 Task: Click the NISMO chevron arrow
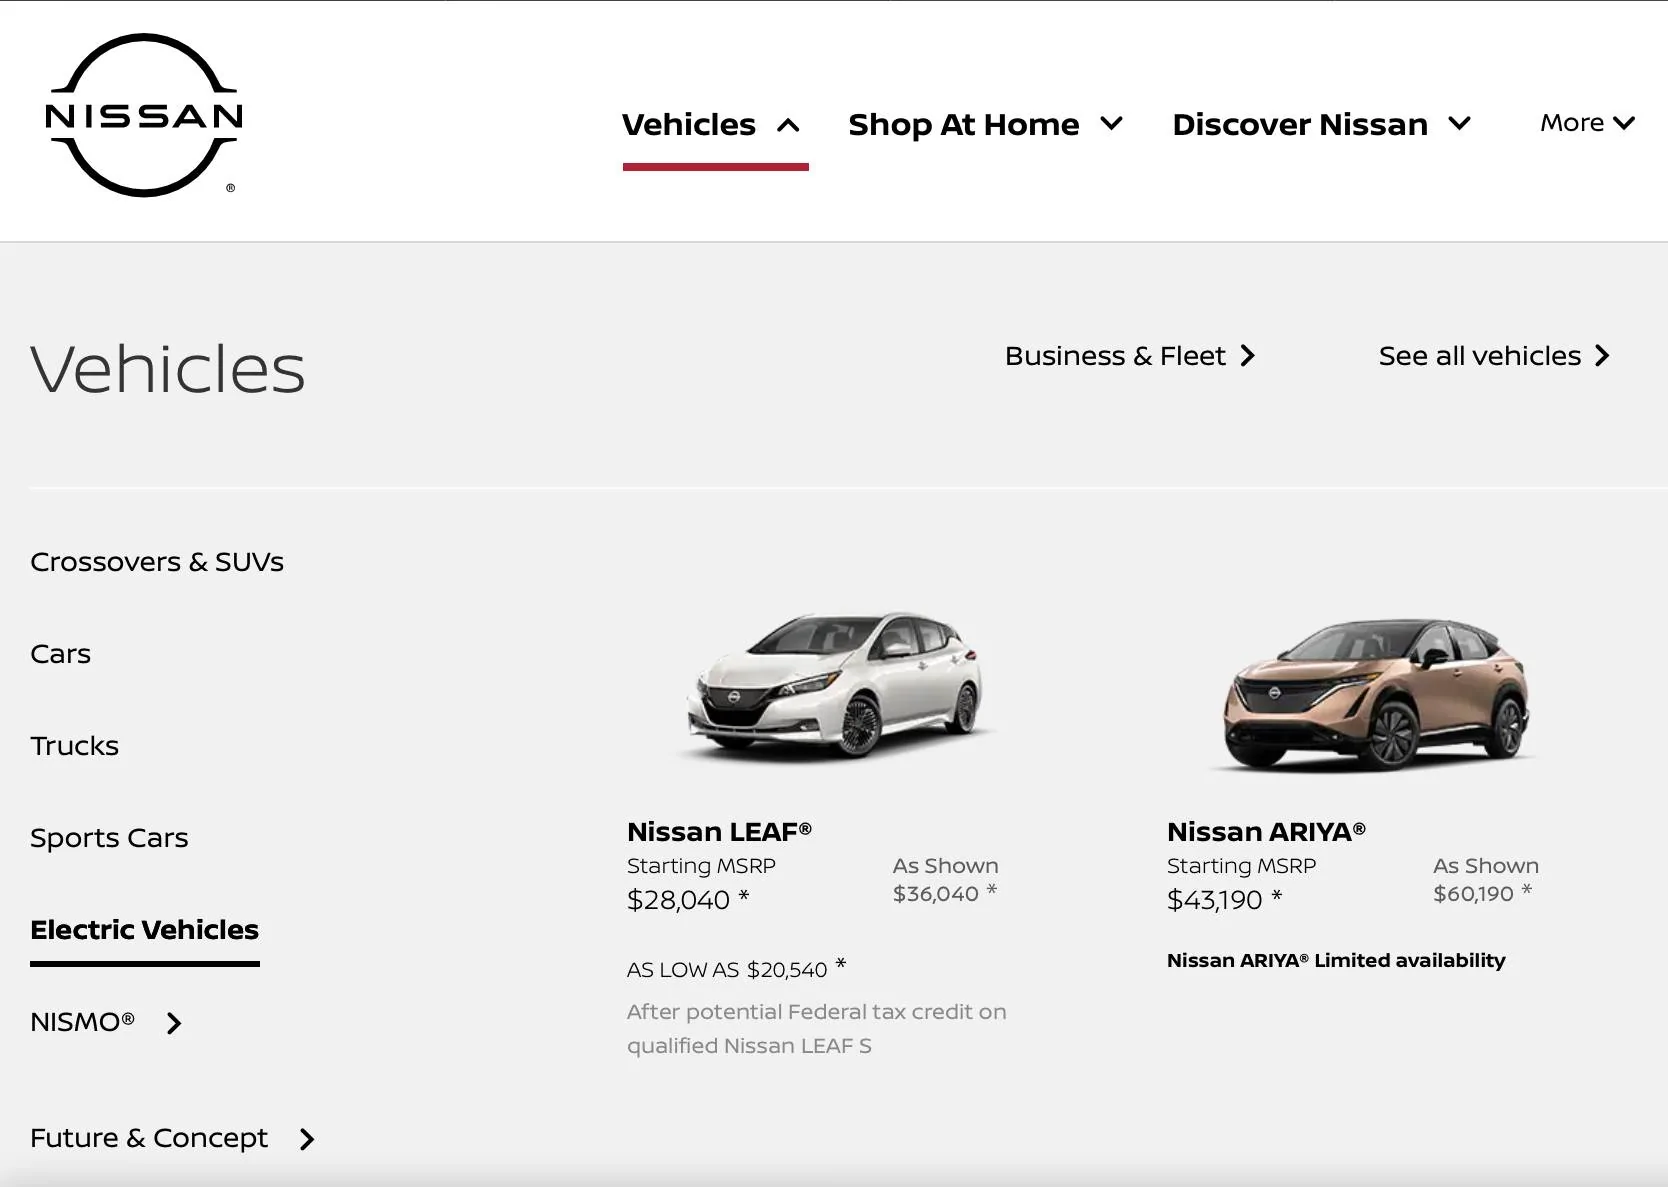click(x=174, y=1023)
